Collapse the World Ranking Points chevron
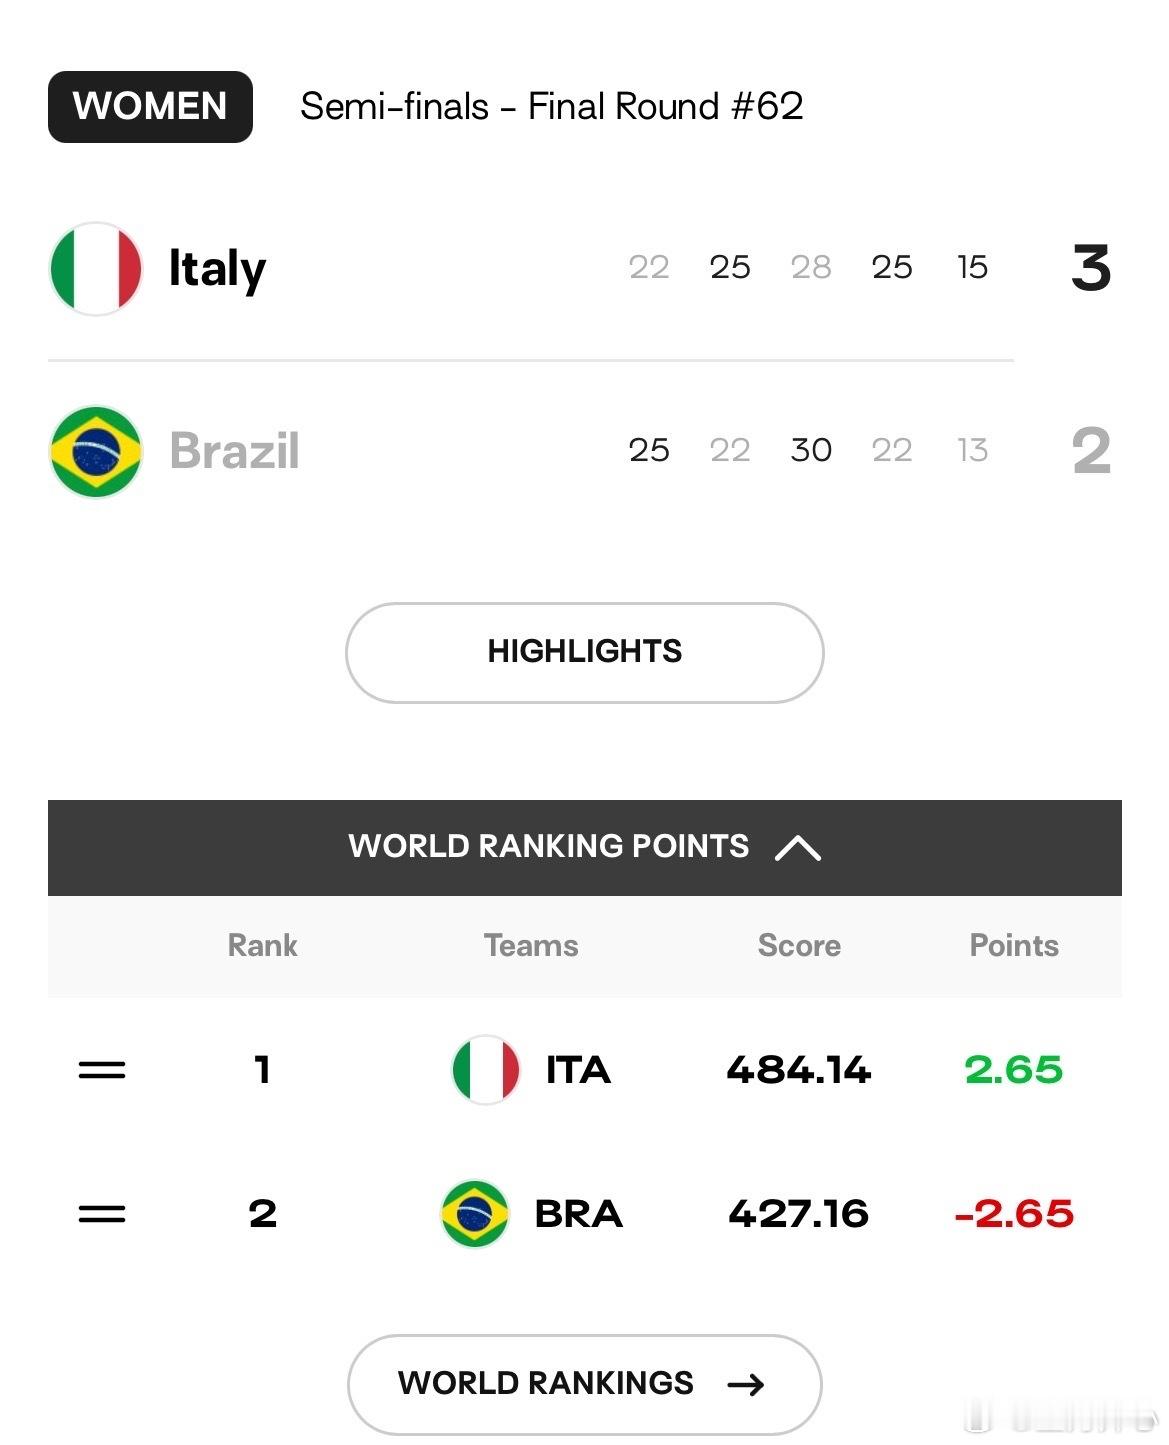This screenshot has width=1169, height=1445. point(798,848)
